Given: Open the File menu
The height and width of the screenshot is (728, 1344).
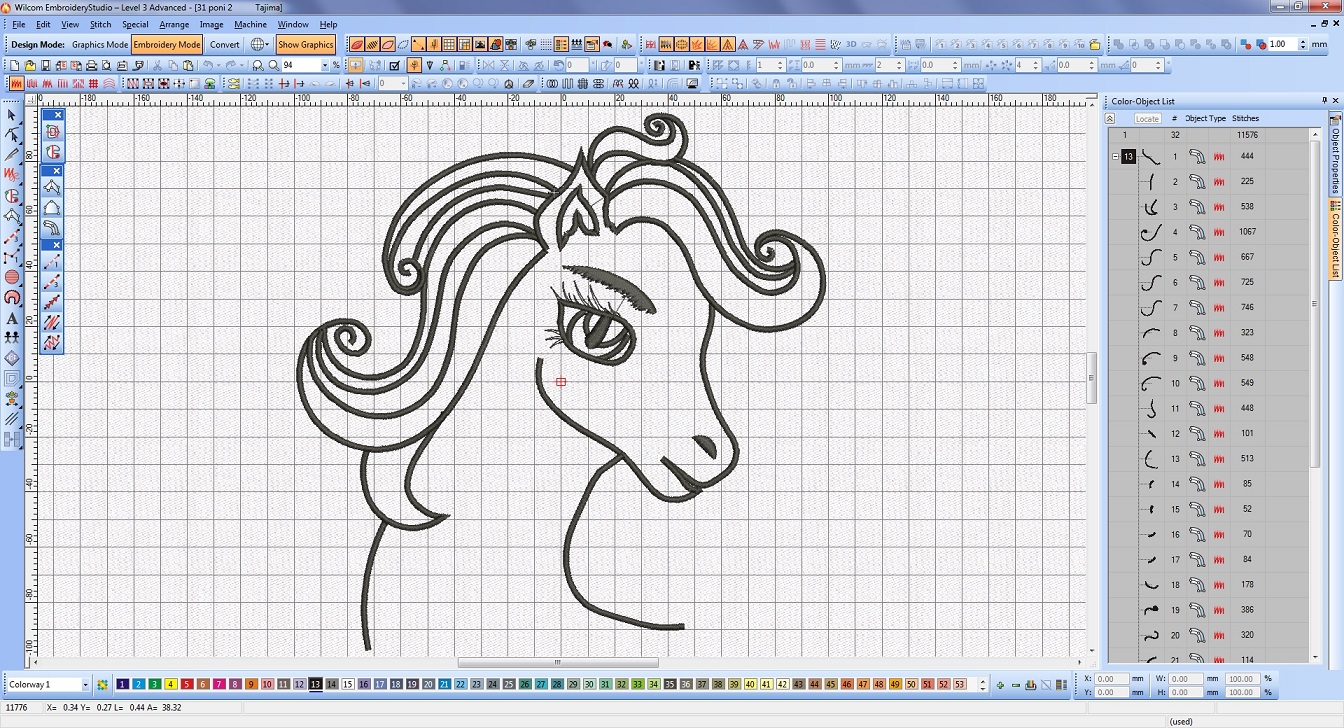Looking at the screenshot, I should click(x=18, y=24).
